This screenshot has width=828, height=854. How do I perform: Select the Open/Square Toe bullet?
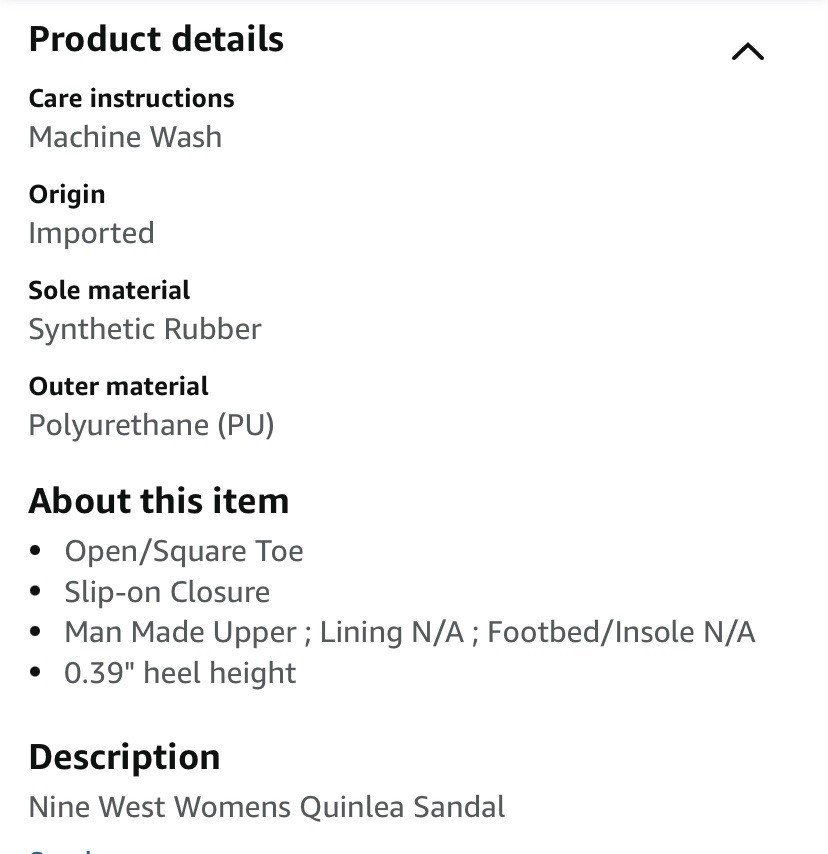point(184,551)
